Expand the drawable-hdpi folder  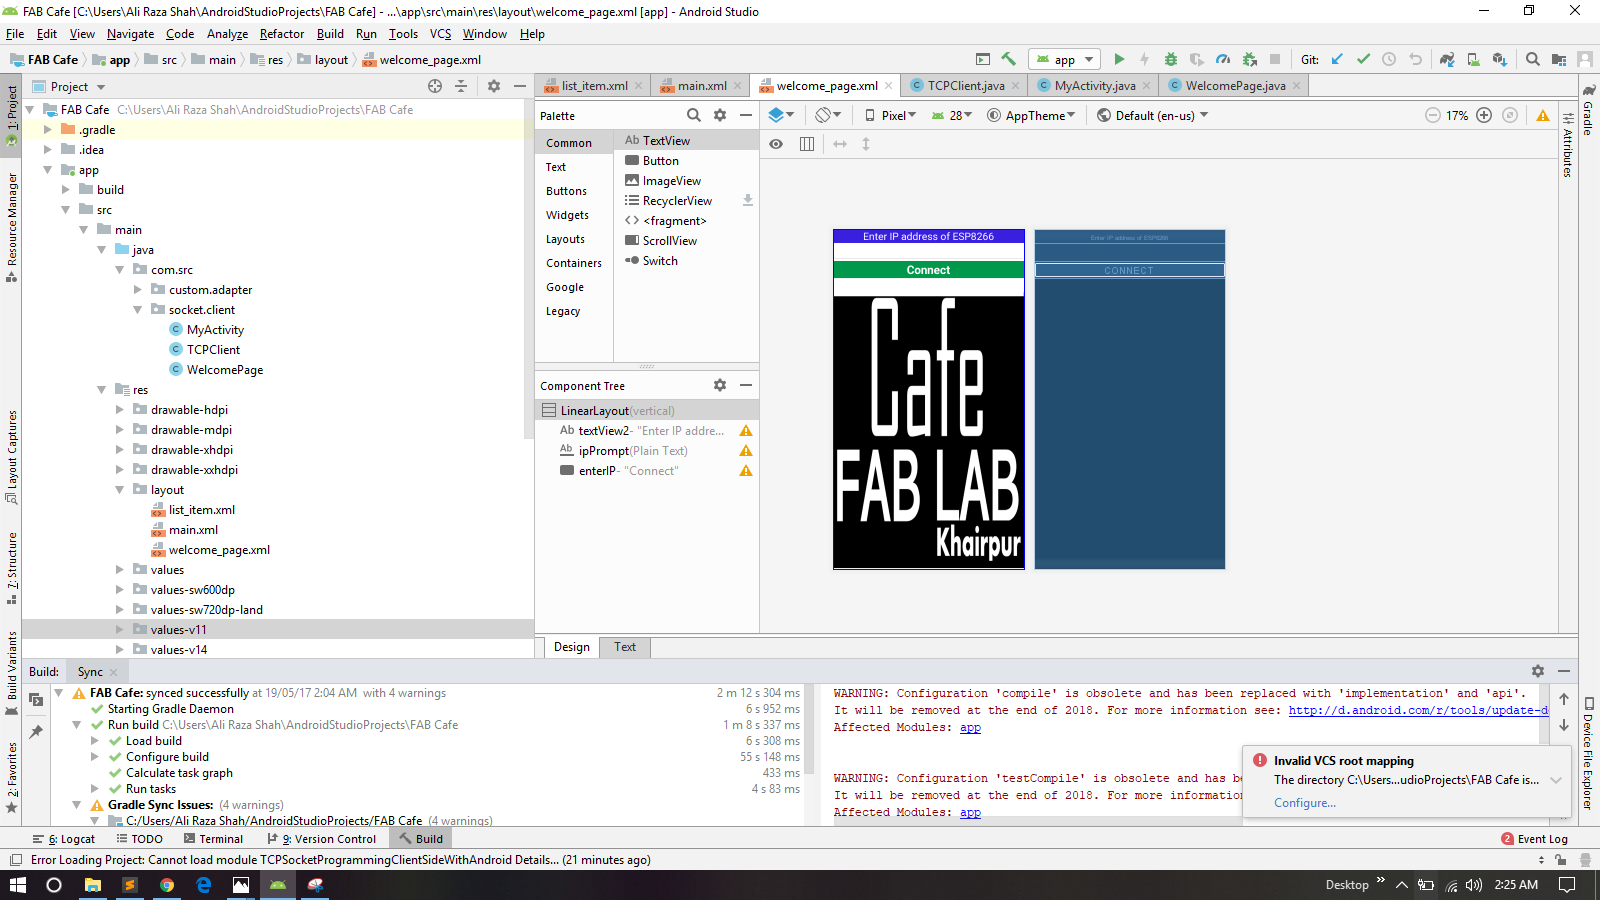coord(119,410)
